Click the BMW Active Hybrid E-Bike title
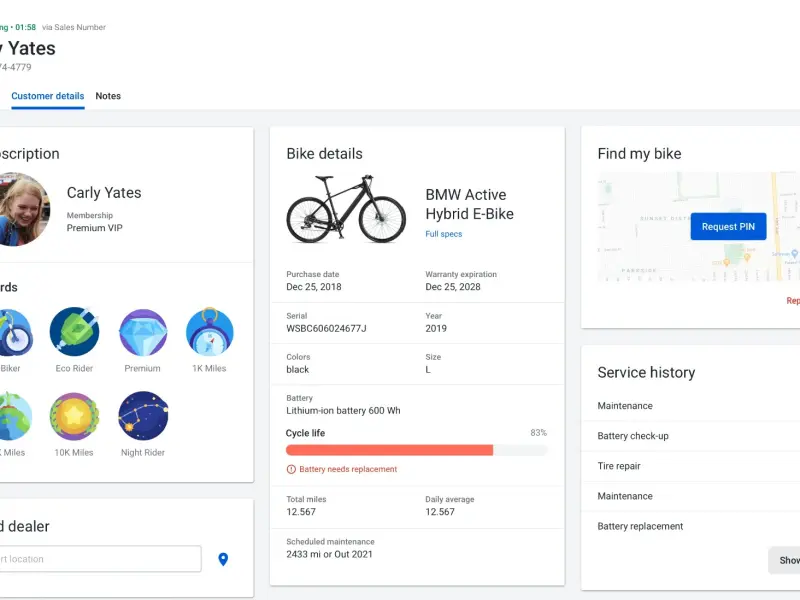 pyautogui.click(x=469, y=204)
